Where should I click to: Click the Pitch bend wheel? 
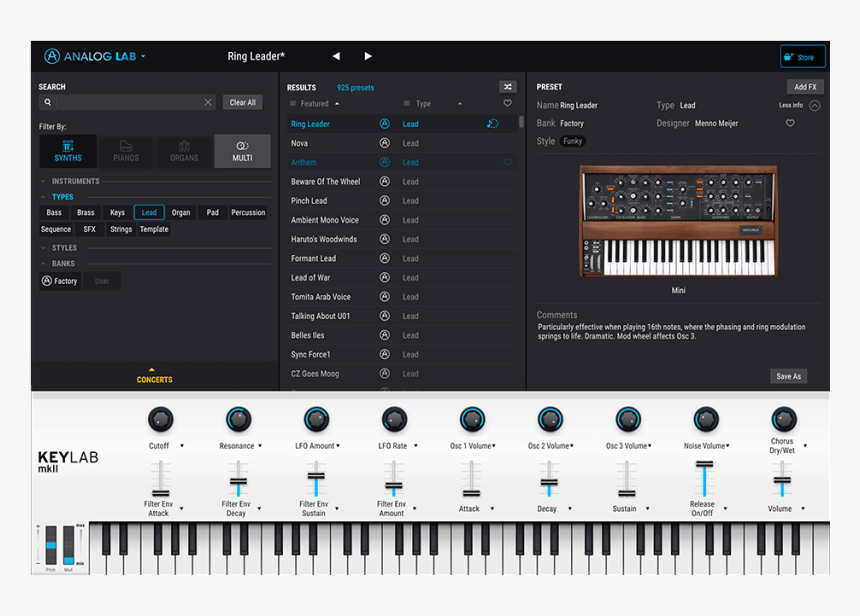click(x=51, y=545)
